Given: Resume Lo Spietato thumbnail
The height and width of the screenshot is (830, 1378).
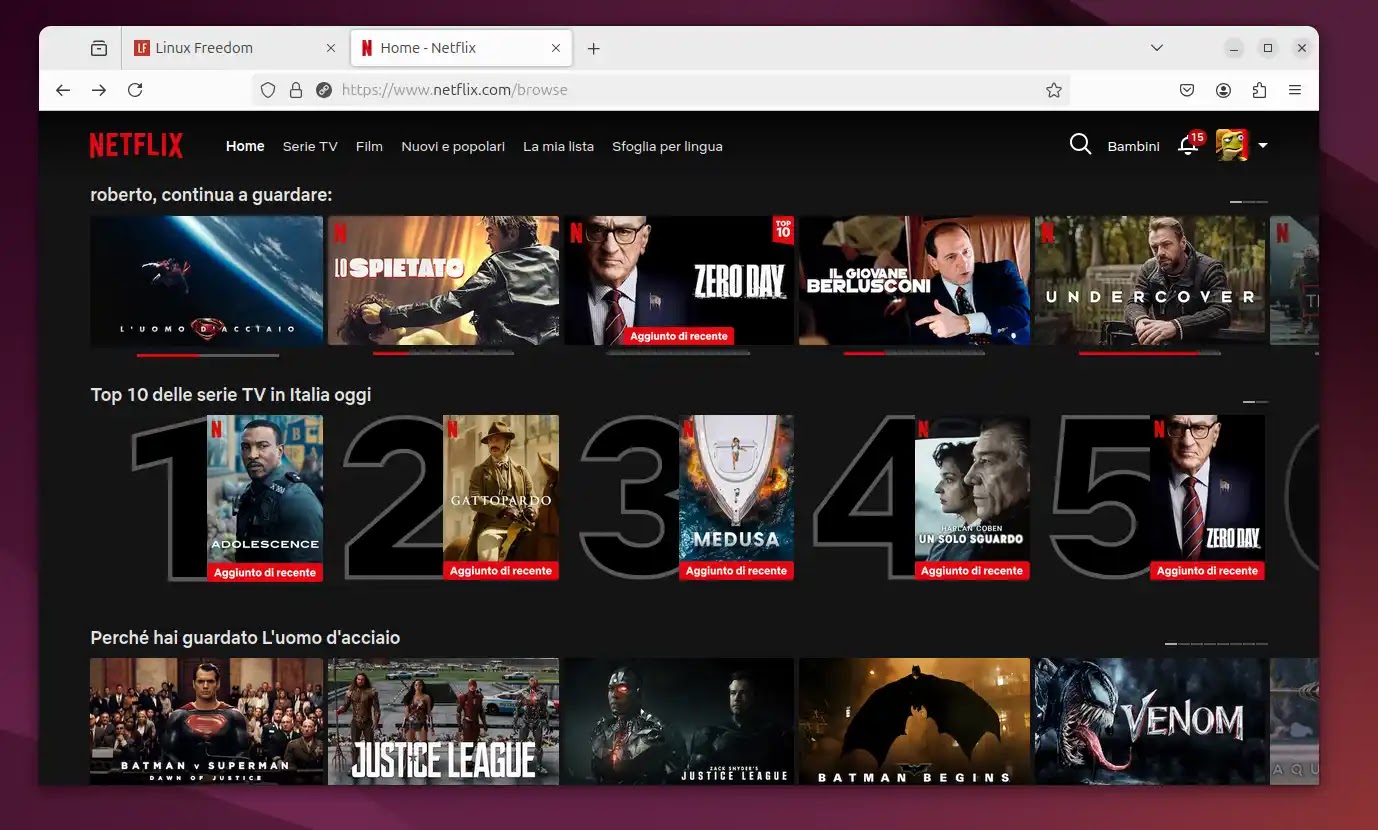Looking at the screenshot, I should 443,281.
